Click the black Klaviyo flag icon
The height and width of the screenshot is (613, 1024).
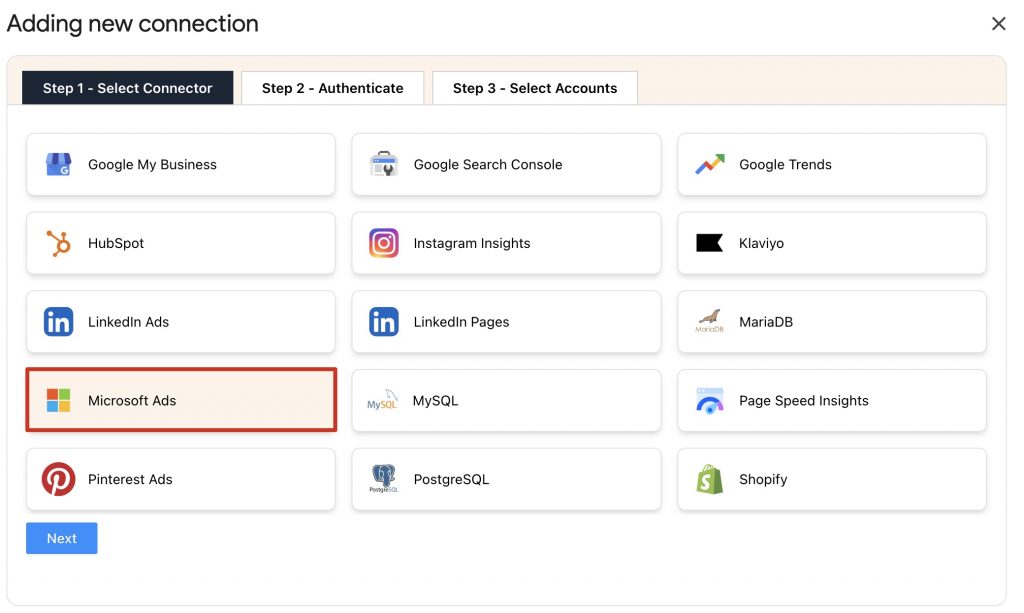709,243
